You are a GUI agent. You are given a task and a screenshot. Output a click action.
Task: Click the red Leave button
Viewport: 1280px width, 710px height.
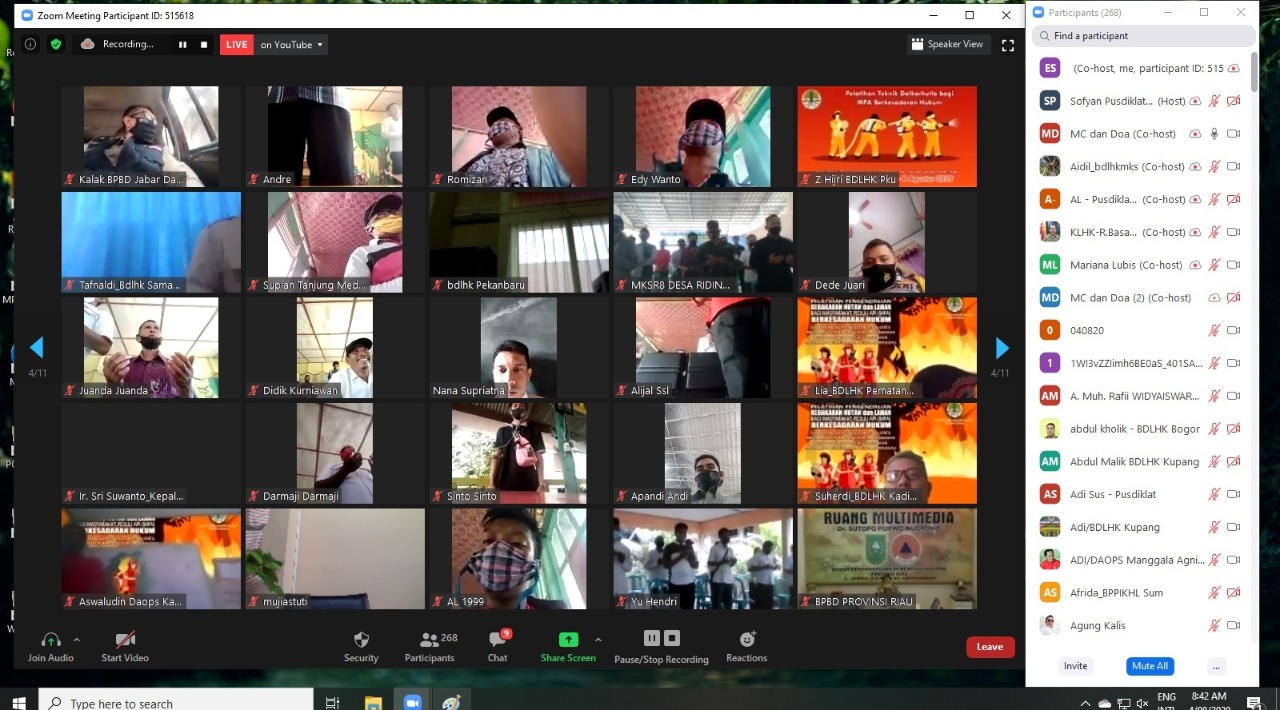pyautogui.click(x=989, y=647)
